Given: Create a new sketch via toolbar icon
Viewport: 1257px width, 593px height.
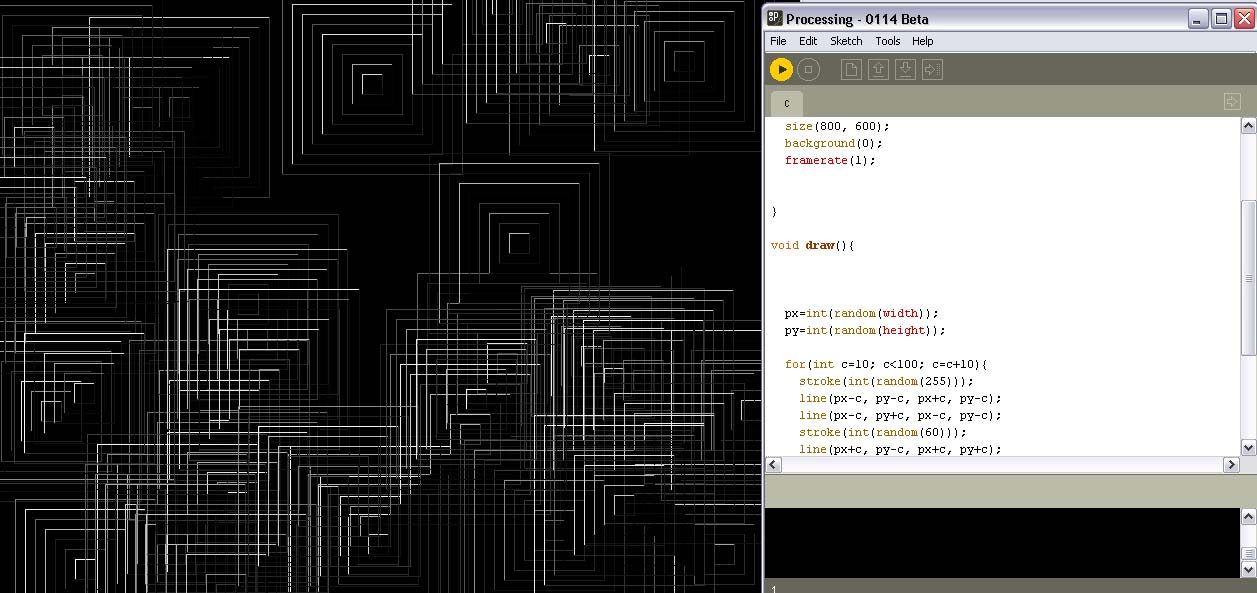Looking at the screenshot, I should coord(851,69).
